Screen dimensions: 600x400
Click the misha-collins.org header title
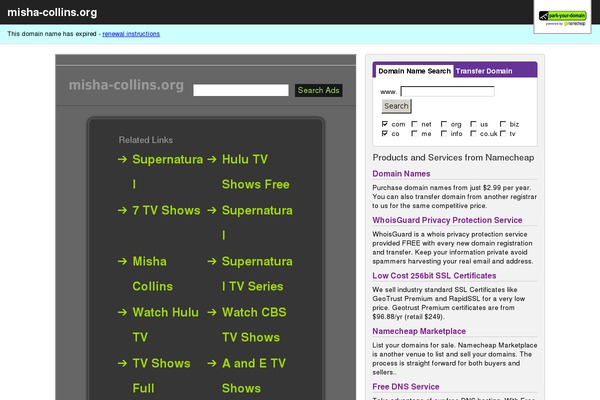click(52, 12)
